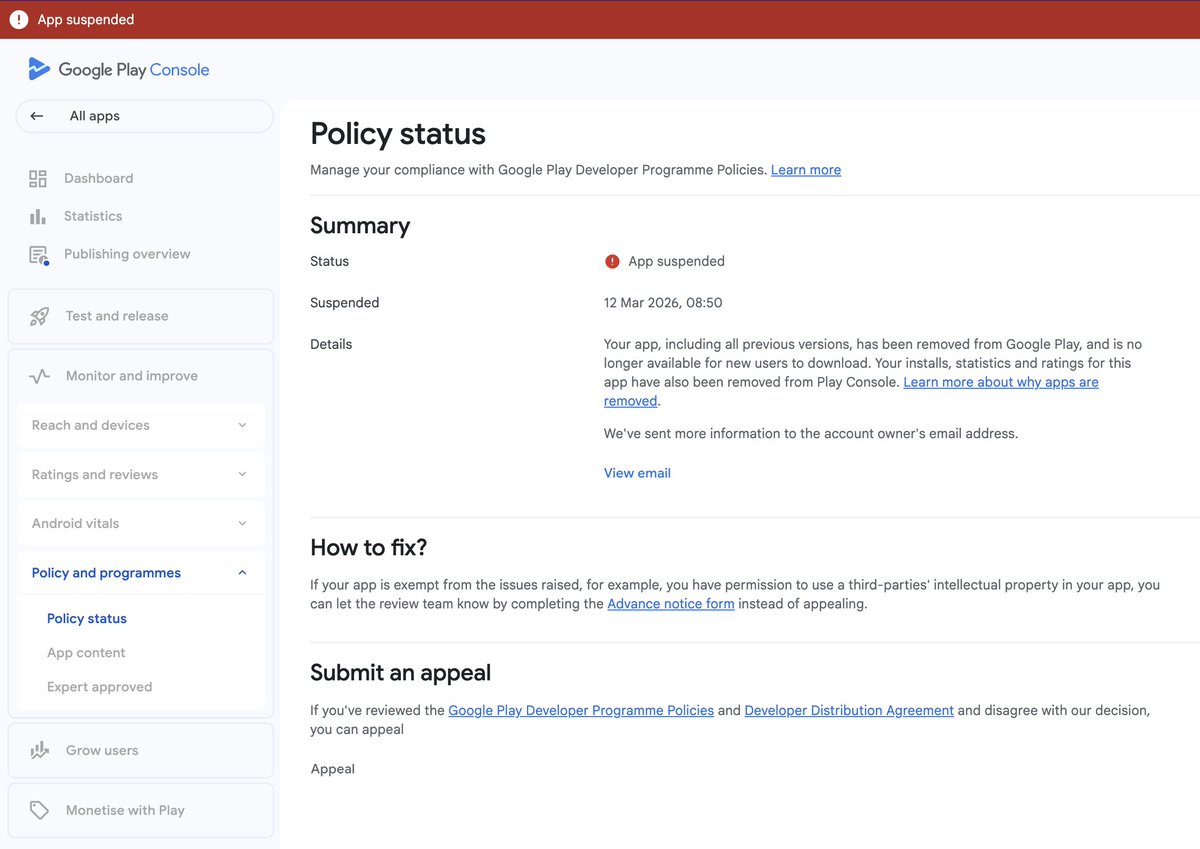Click the back arrow beside All apps
Viewport: 1200px width, 849px height.
click(x=37, y=116)
